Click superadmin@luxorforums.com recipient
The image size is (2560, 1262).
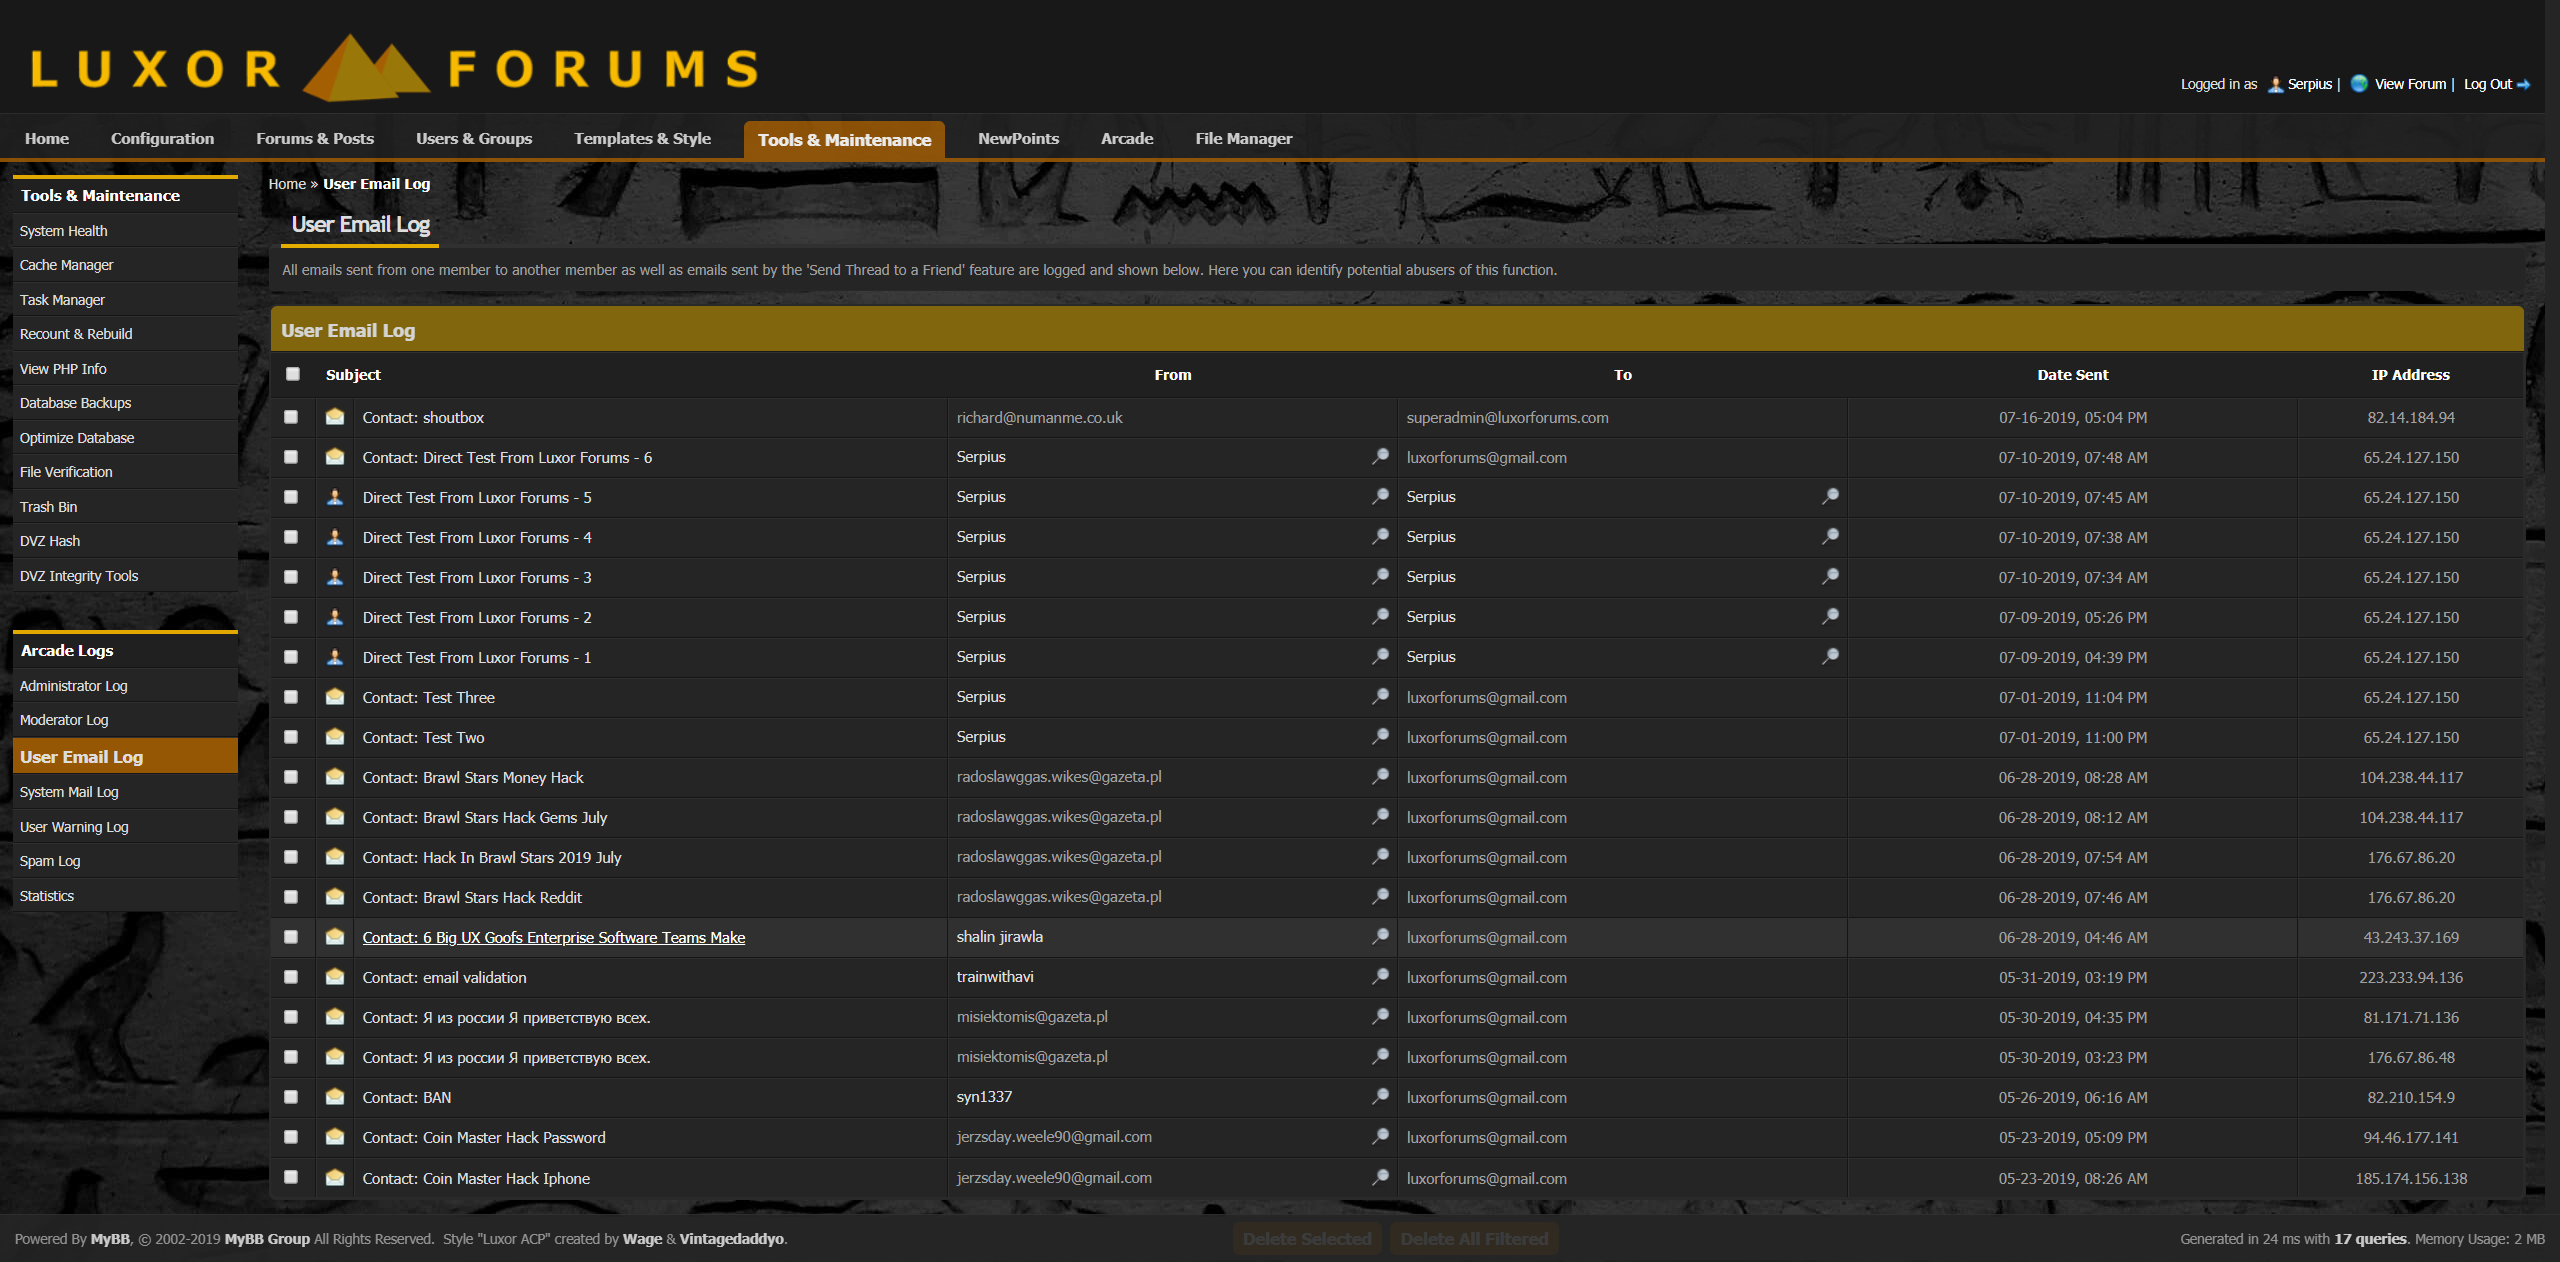1507,417
